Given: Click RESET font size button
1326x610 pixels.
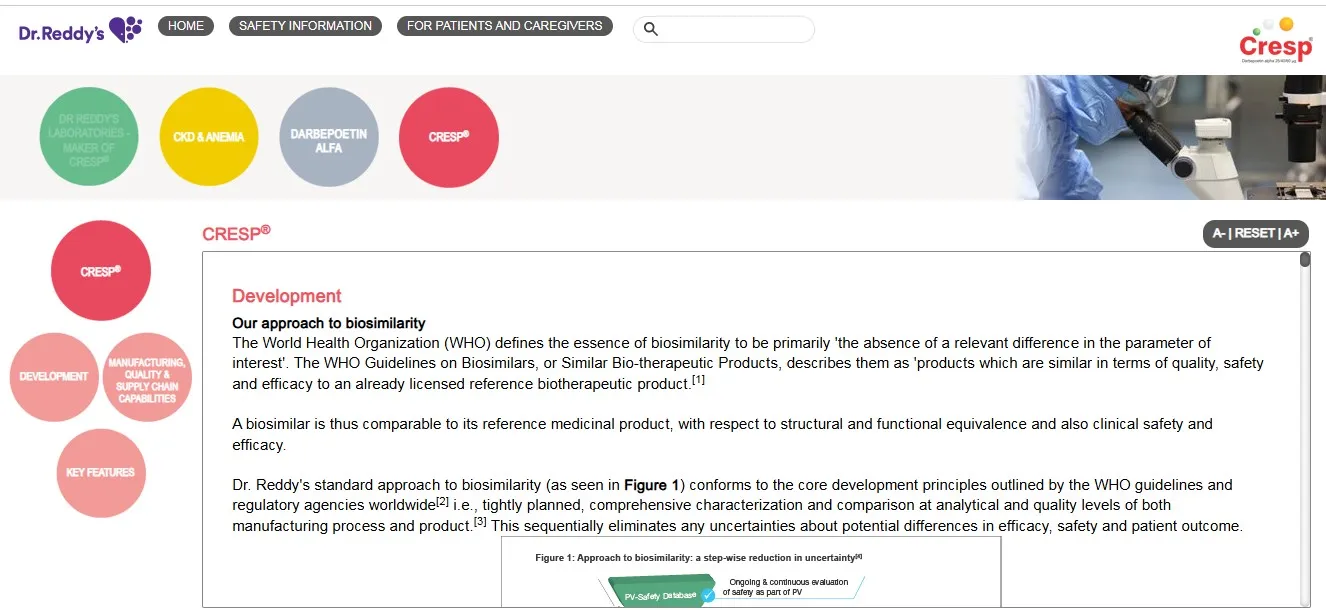Looking at the screenshot, I should (x=1255, y=234).
